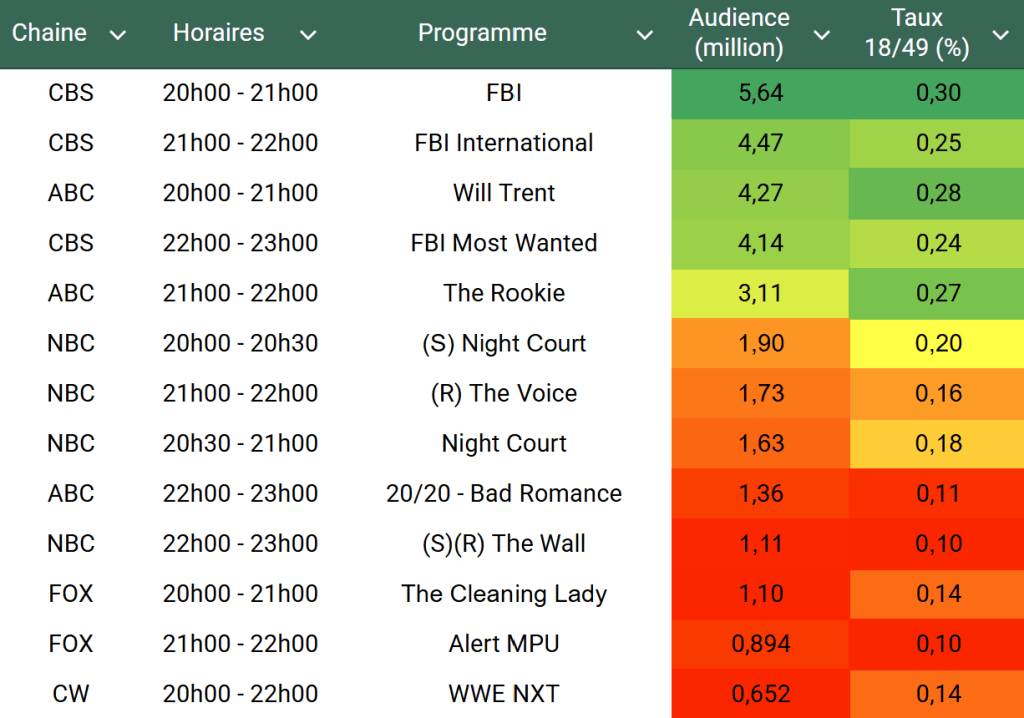This screenshot has height=718, width=1024.
Task: Click the FBI Most Wanted cell
Action: (x=504, y=243)
